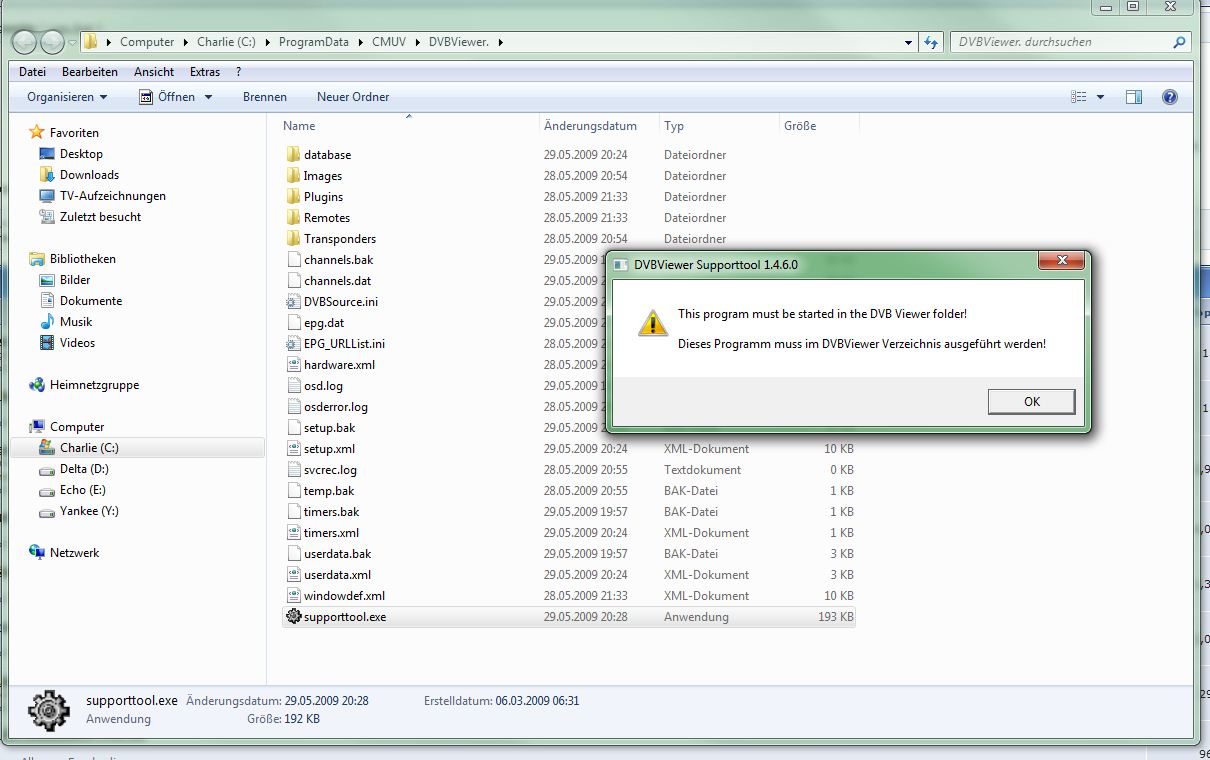Open the Datei menu
Screen dimensions: 1210x760
(x=33, y=72)
